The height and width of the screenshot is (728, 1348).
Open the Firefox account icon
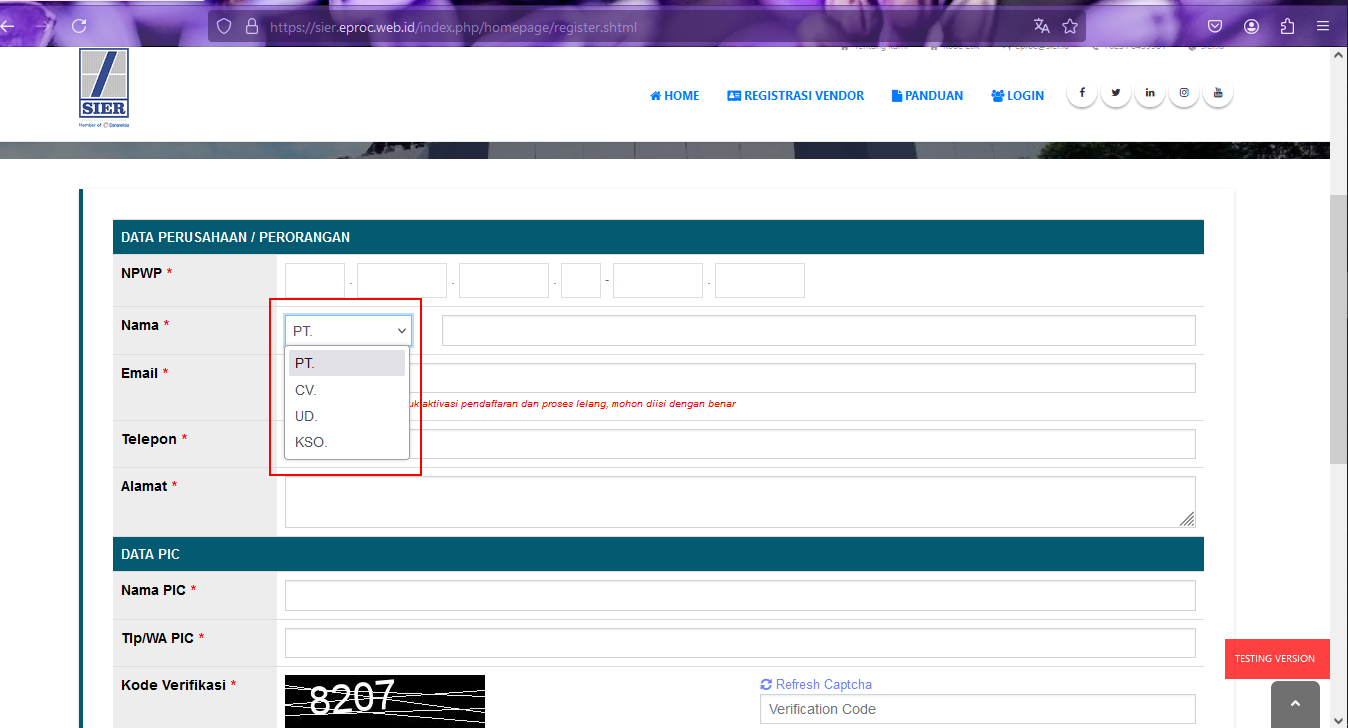pyautogui.click(x=1252, y=27)
